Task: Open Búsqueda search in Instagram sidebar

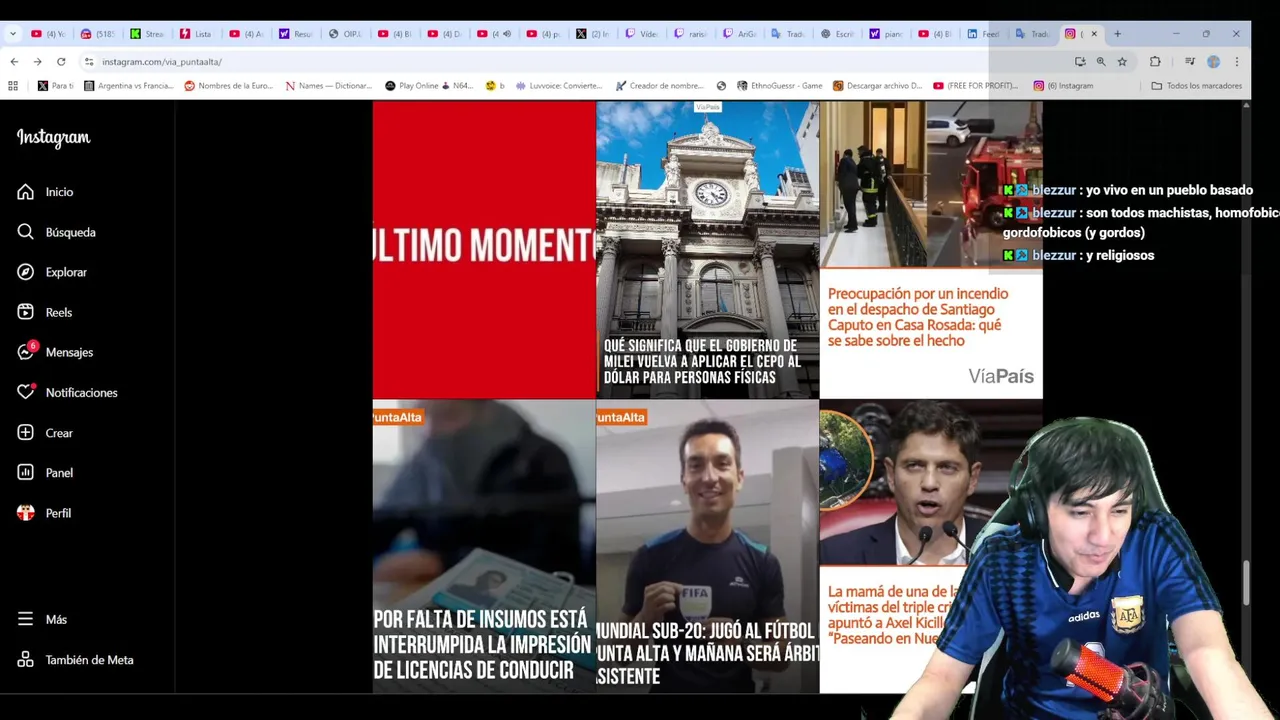Action: tap(56, 232)
